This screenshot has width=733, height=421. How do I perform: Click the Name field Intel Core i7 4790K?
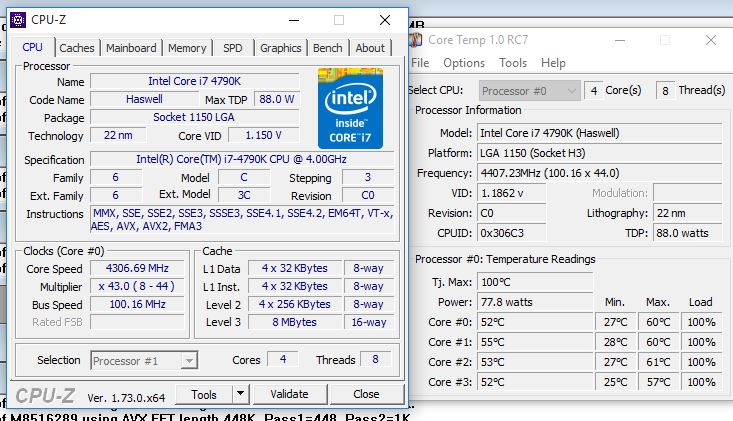coord(194,81)
